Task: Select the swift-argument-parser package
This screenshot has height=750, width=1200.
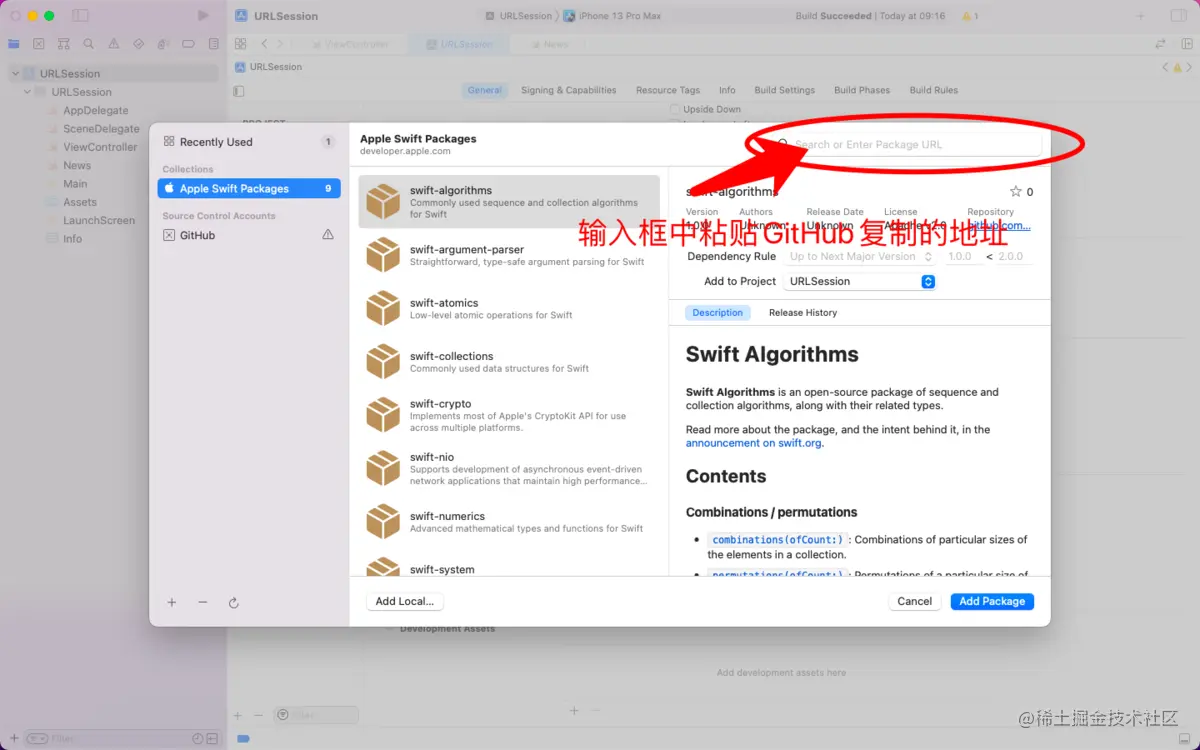Action: (509, 255)
